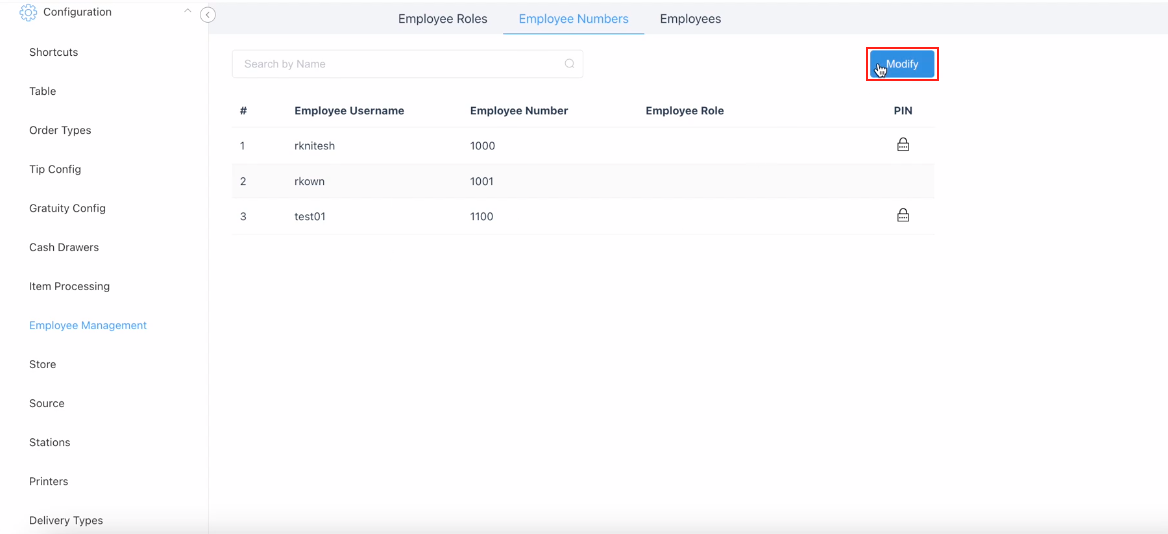1168x534 pixels.
Task: Open the Stations sidebar item
Action: 50,442
